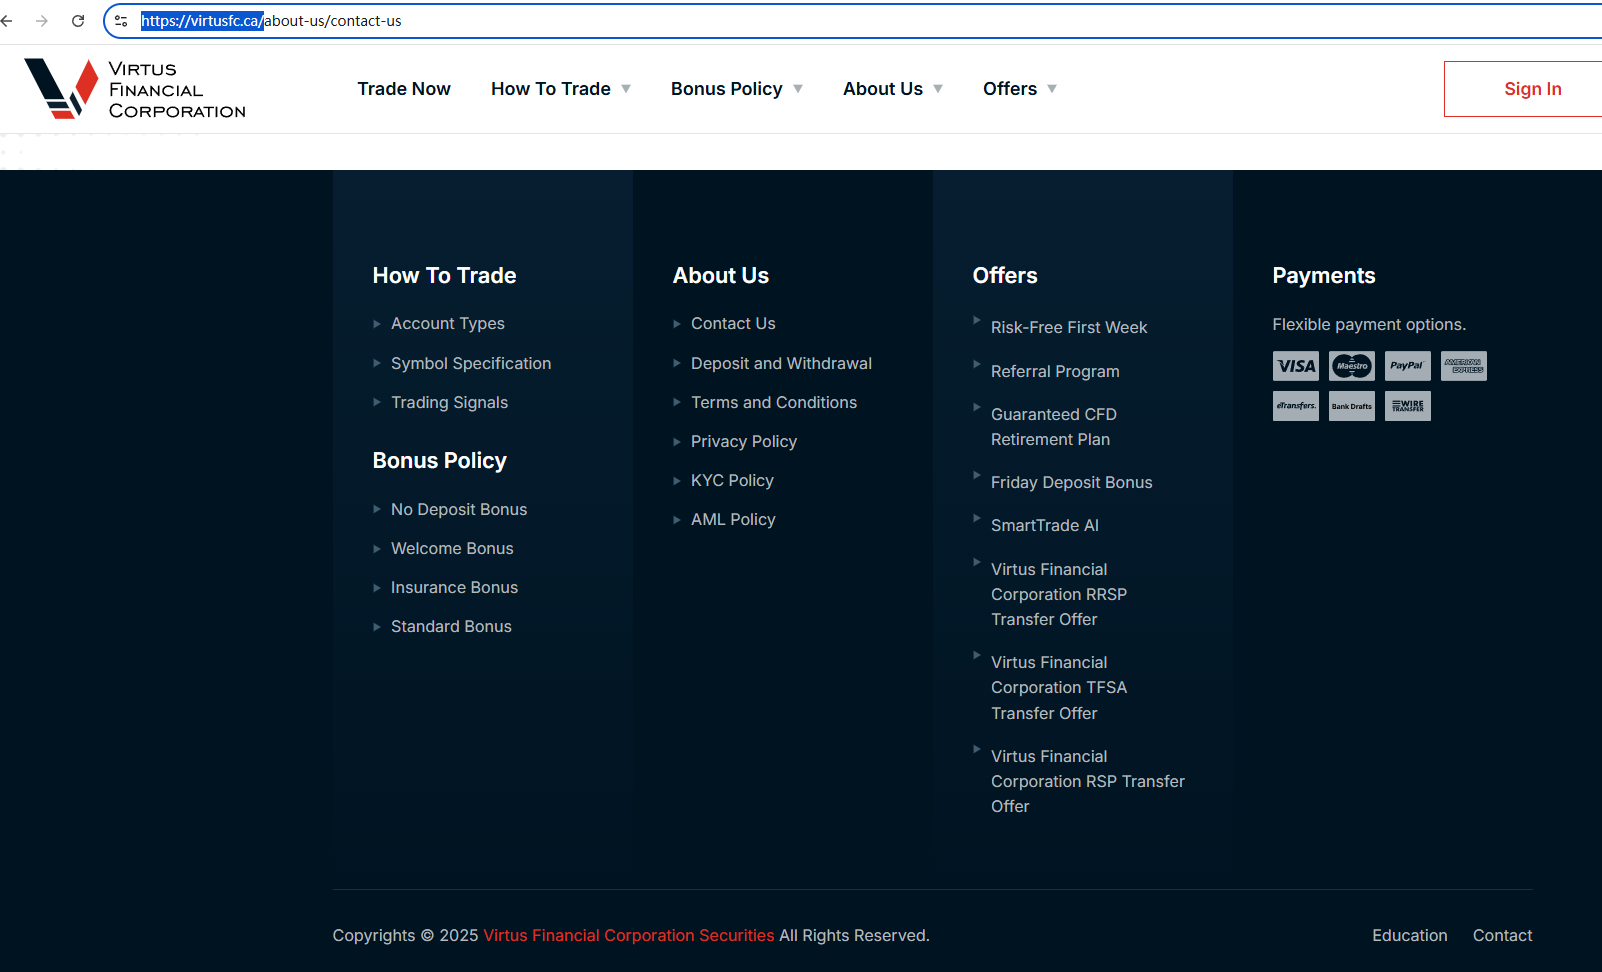Open Welcome Bonus link
Screen dimensions: 1602x972
pyautogui.click(x=452, y=549)
